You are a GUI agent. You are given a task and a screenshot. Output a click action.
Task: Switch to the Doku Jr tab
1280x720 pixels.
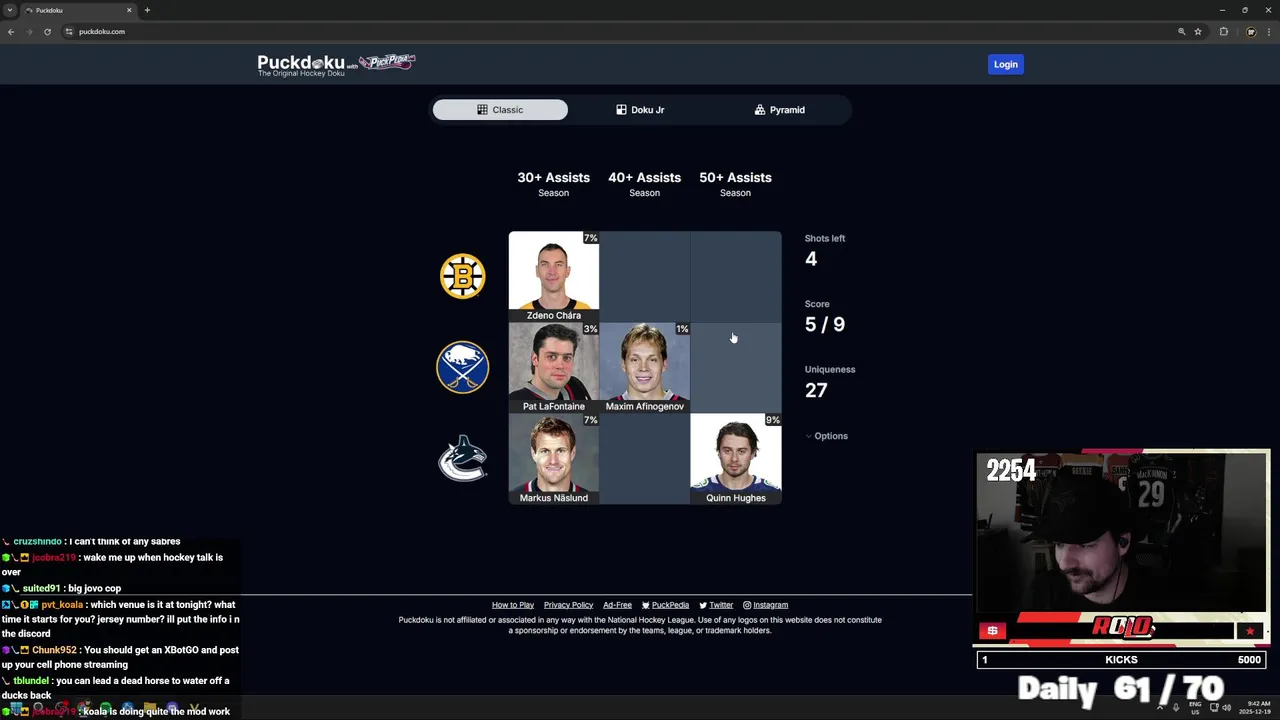pyautogui.click(x=640, y=110)
